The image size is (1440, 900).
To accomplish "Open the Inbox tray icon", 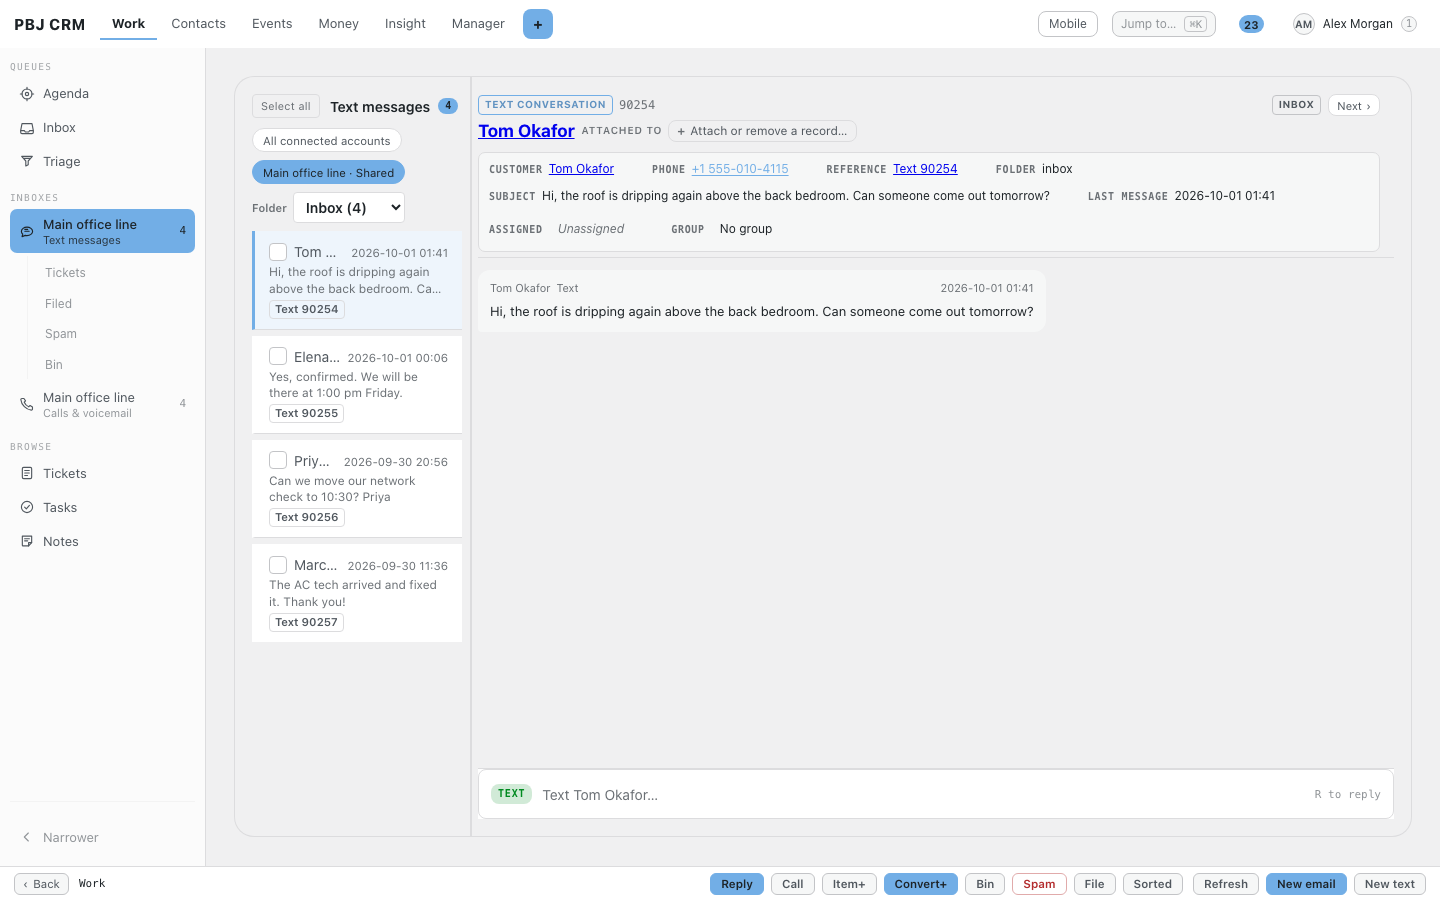I will [27, 128].
